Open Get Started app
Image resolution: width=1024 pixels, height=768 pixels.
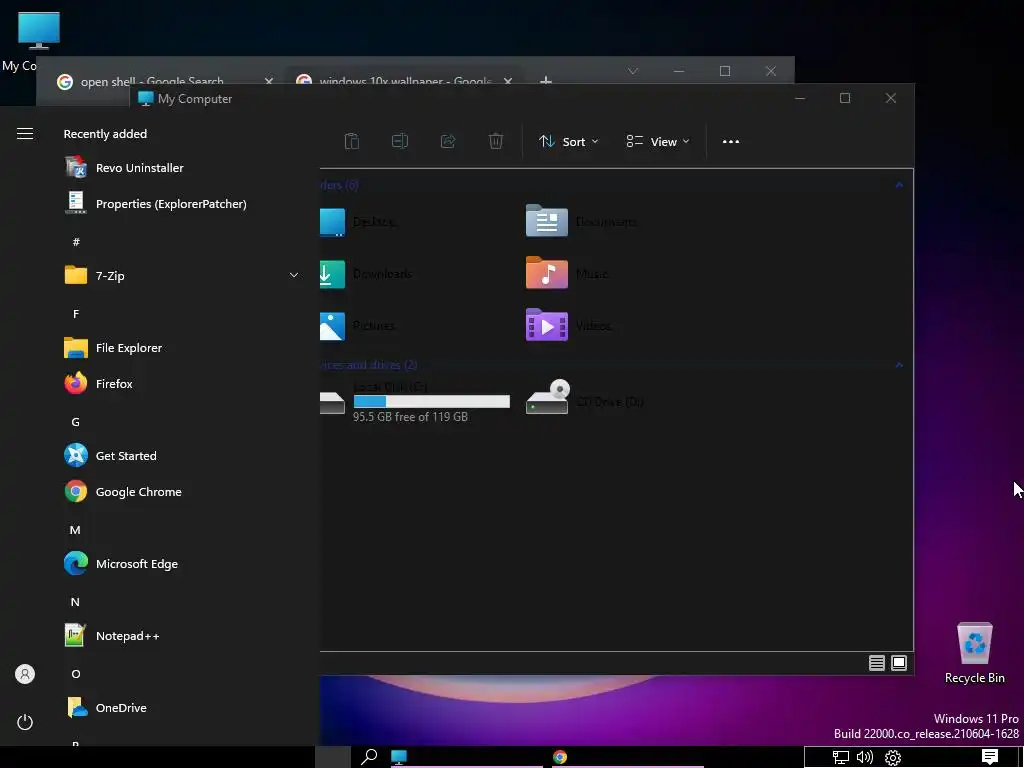point(110,456)
